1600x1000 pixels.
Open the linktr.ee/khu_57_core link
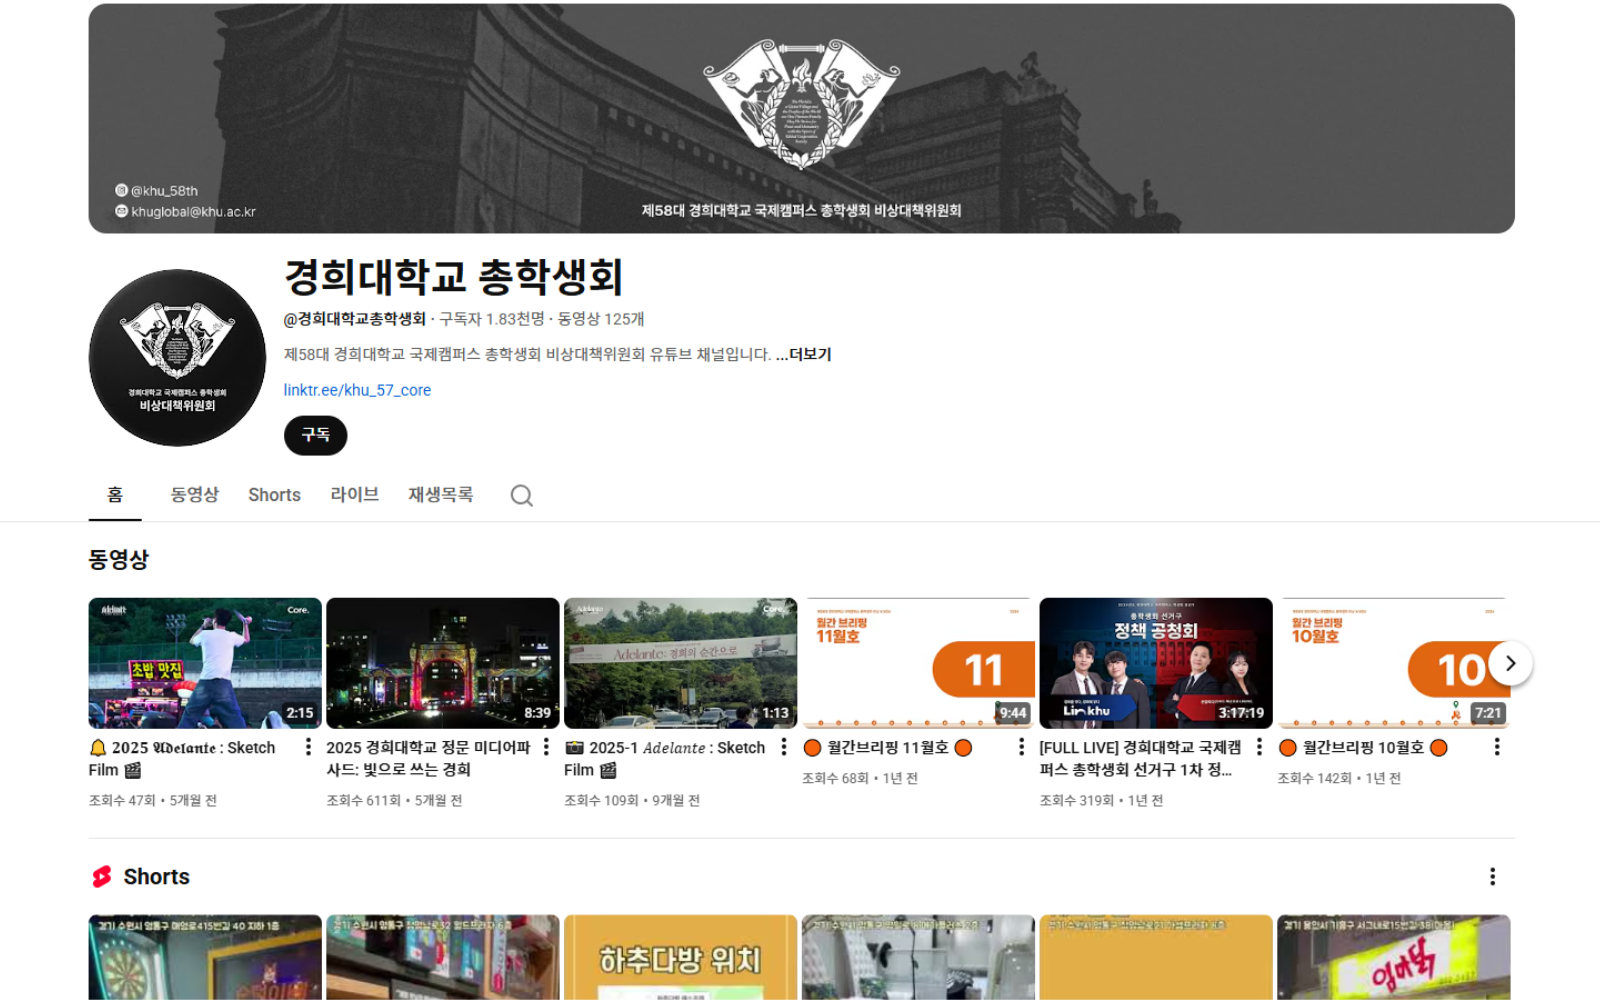pyautogui.click(x=357, y=390)
